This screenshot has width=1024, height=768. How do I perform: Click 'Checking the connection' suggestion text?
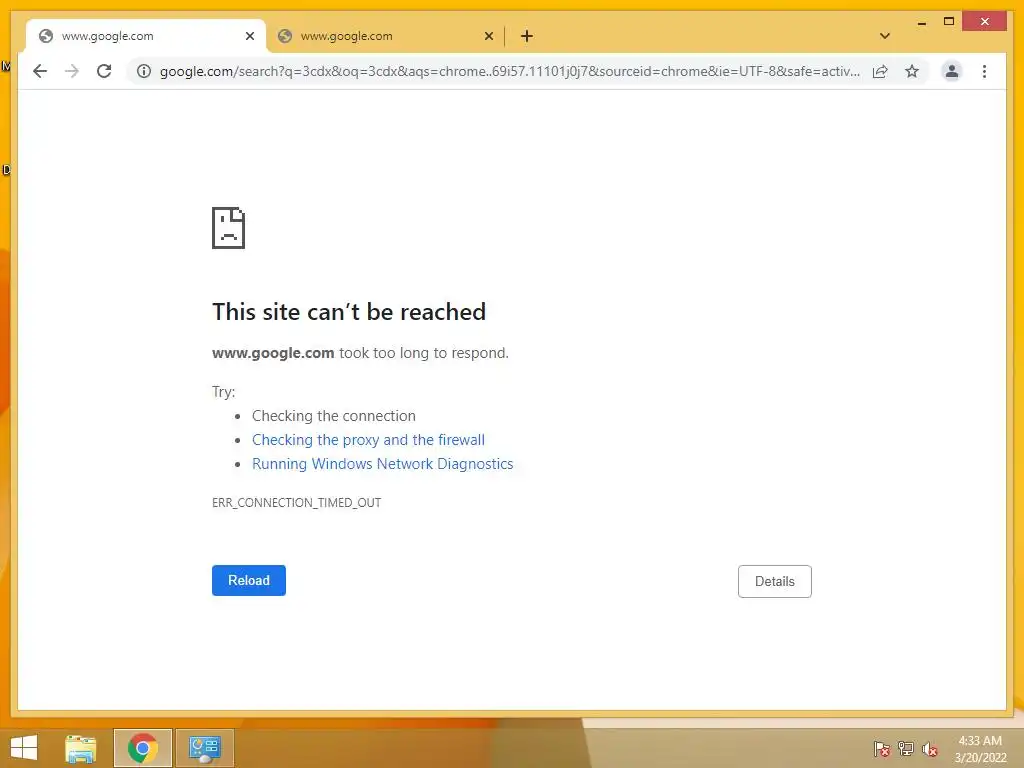334,415
